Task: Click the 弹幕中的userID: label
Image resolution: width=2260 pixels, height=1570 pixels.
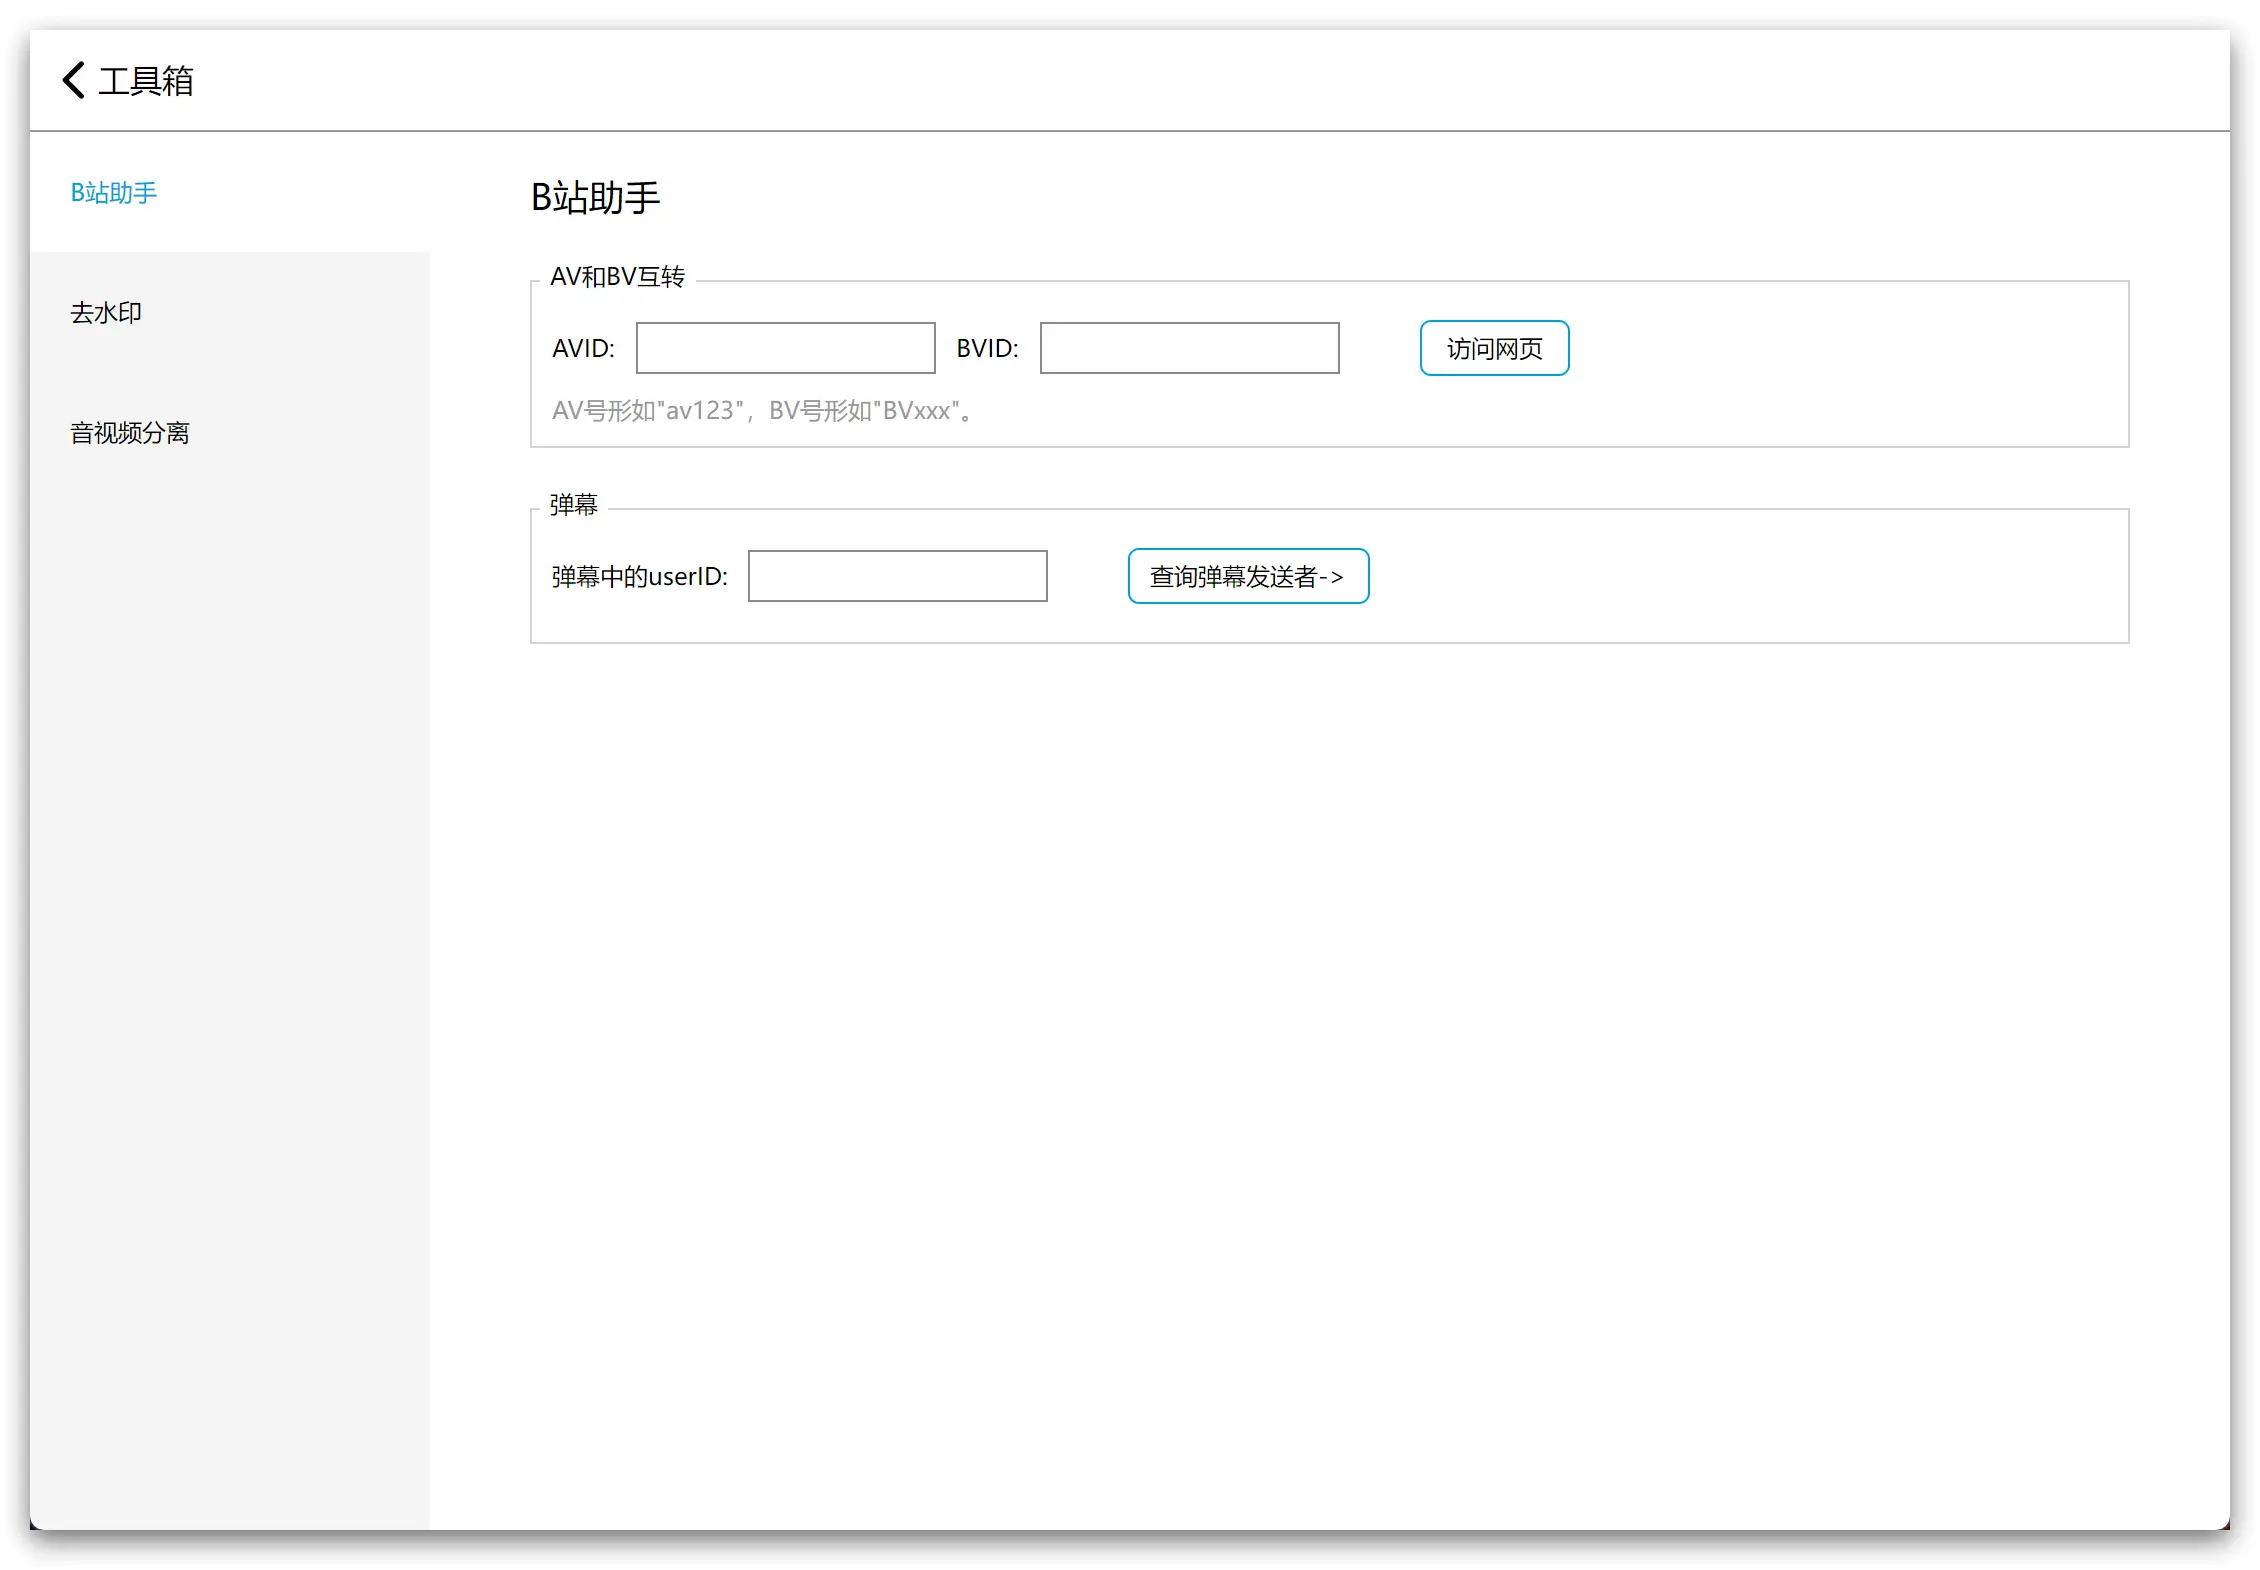Action: coord(640,577)
